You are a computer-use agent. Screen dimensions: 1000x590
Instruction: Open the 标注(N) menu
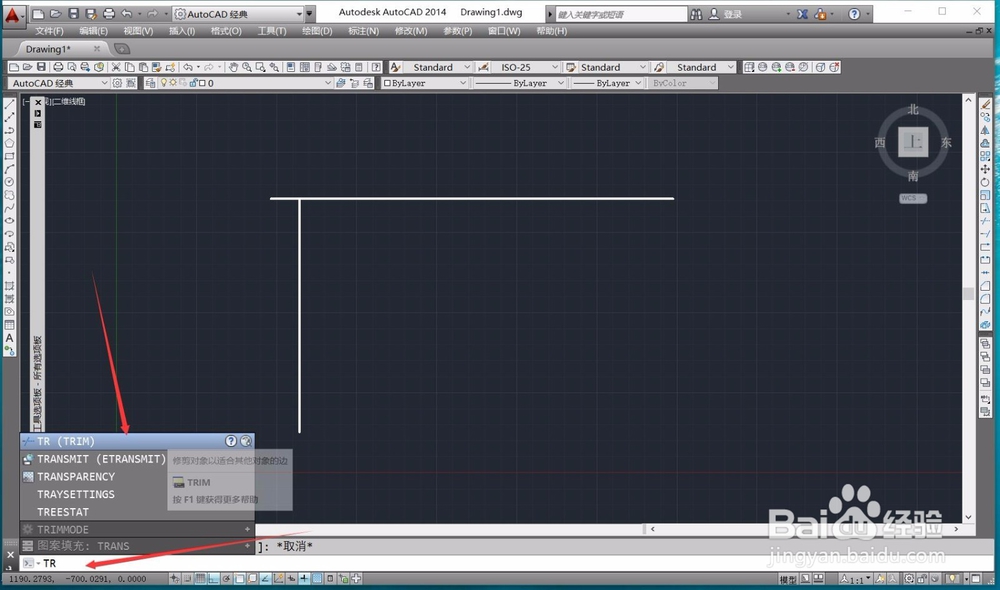pos(364,31)
